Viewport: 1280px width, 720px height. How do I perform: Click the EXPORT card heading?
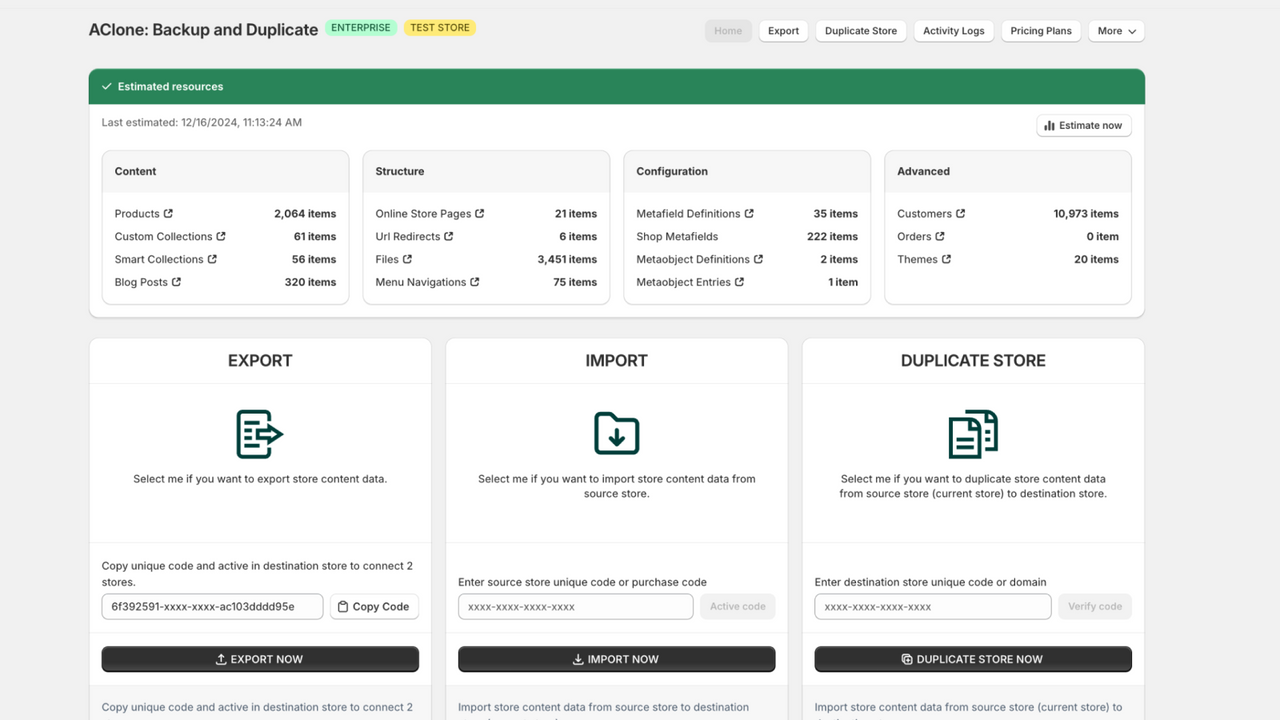(x=260, y=360)
